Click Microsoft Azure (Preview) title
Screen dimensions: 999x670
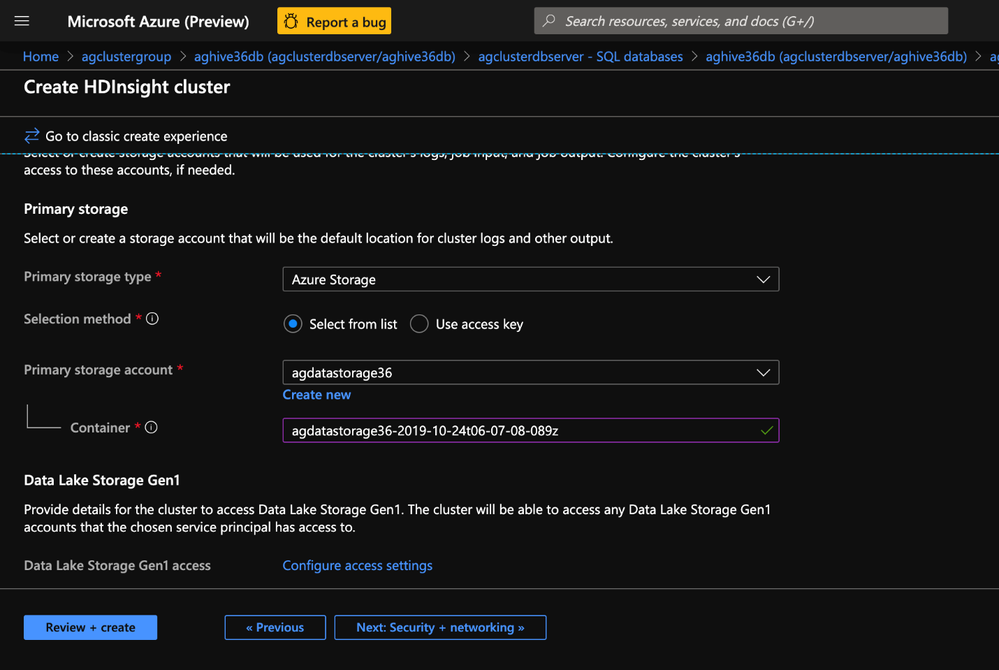[159, 22]
